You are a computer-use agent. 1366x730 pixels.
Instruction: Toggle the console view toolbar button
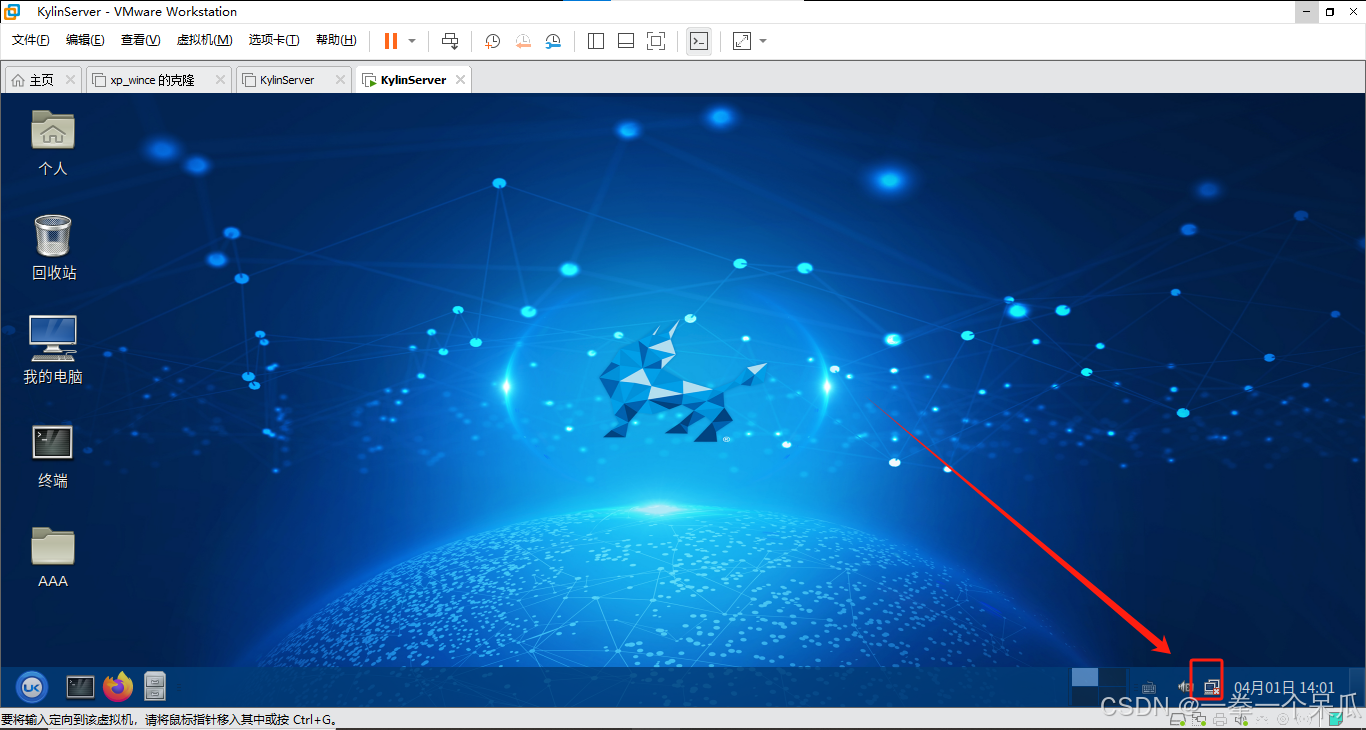[699, 41]
